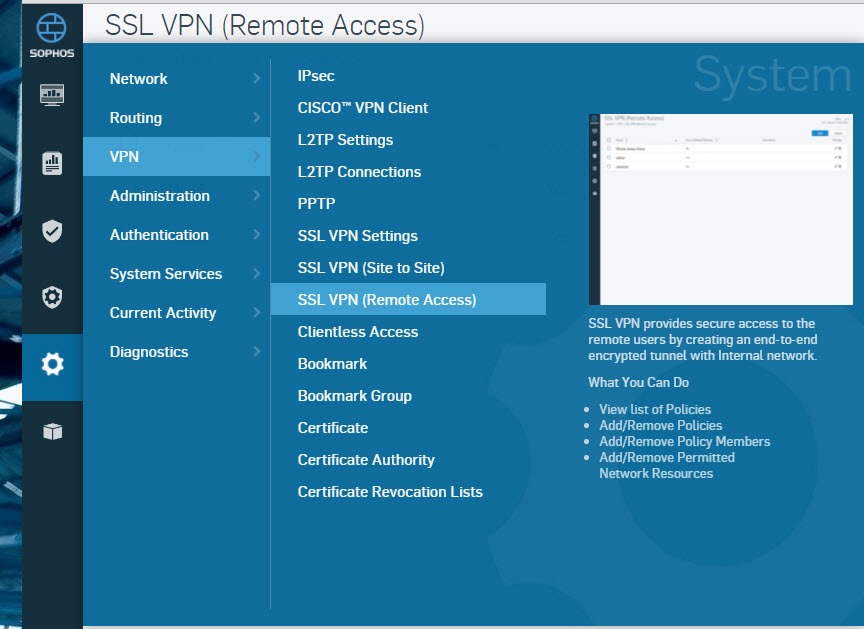The image size is (864, 629).
Task: Expand the Routing submenu arrow
Action: click(257, 117)
